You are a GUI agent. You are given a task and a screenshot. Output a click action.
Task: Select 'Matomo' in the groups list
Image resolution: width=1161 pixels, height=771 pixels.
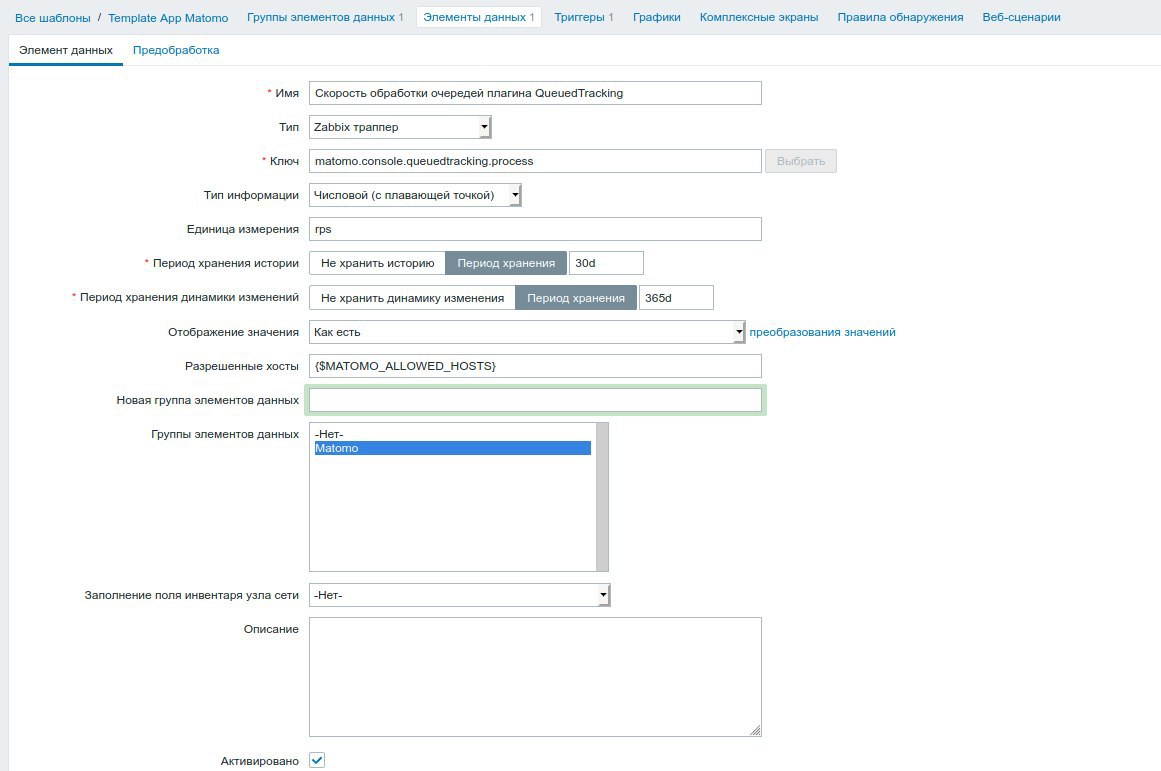452,448
